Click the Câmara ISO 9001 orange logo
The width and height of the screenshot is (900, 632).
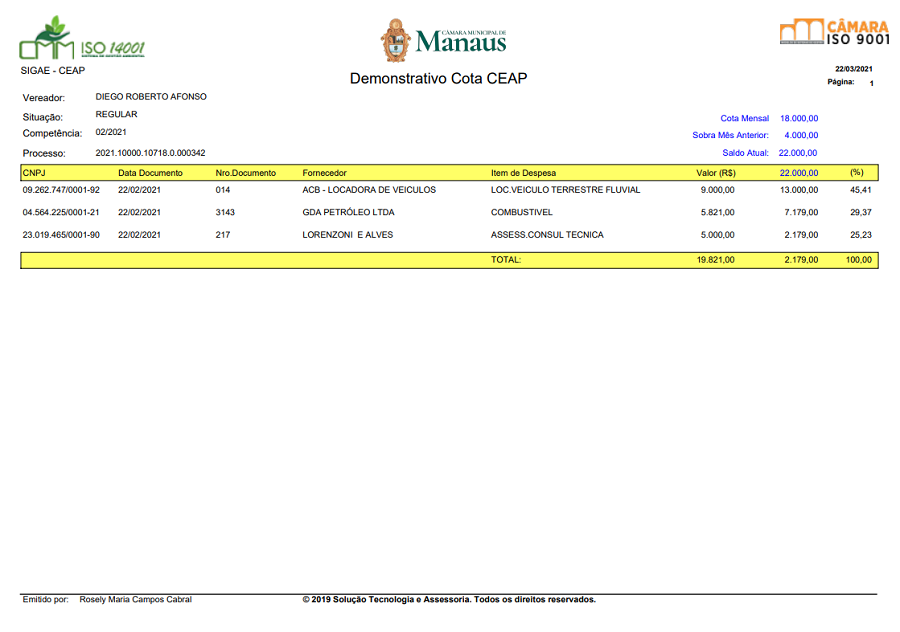834,32
